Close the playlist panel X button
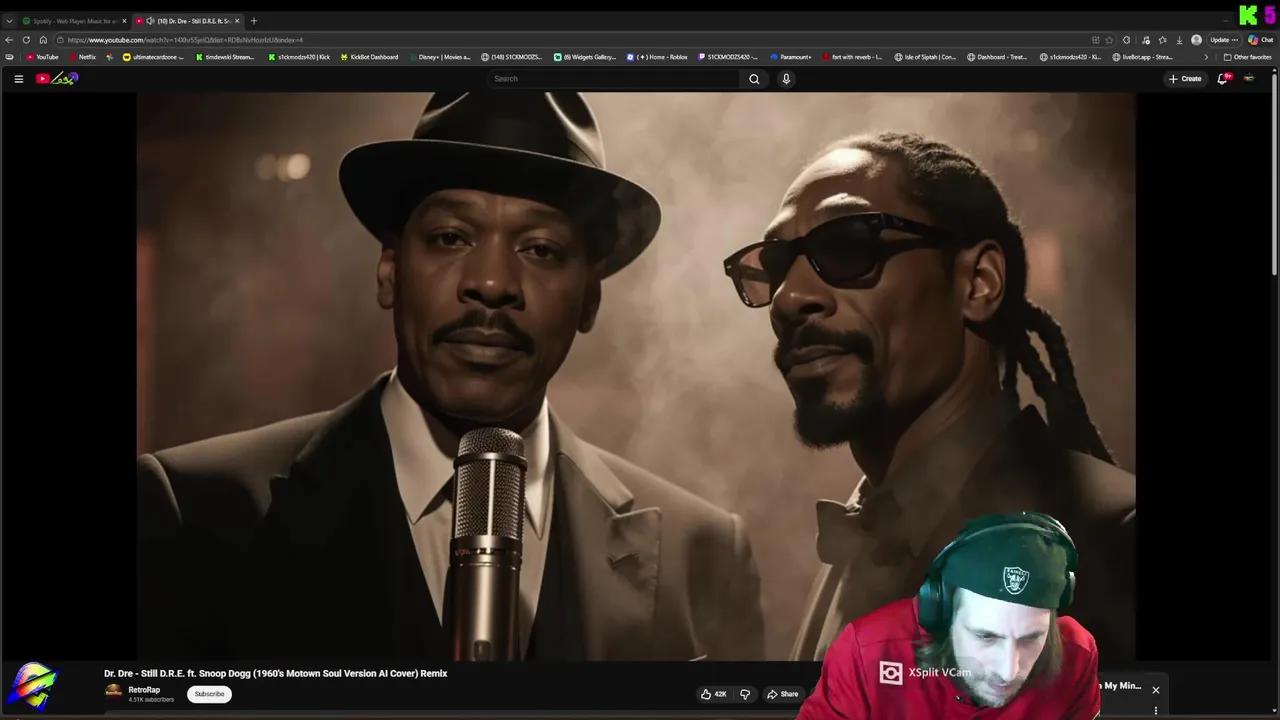 (1155, 690)
